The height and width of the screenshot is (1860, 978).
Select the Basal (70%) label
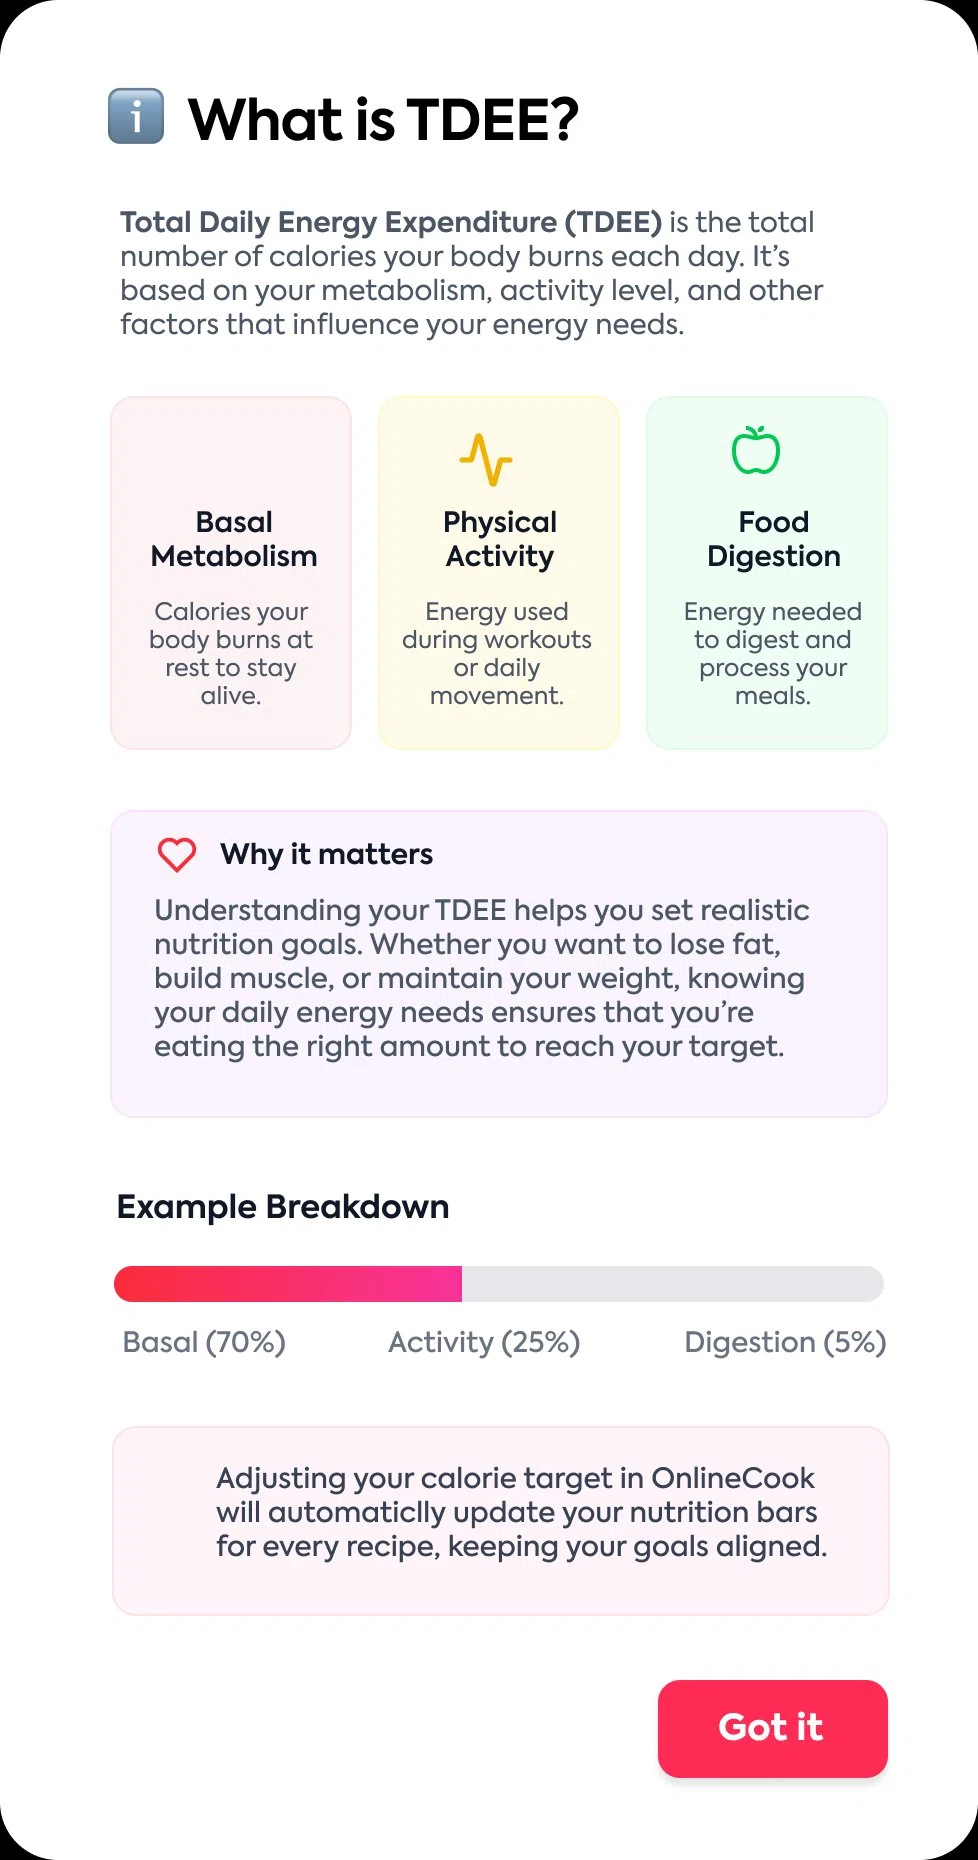point(204,1342)
